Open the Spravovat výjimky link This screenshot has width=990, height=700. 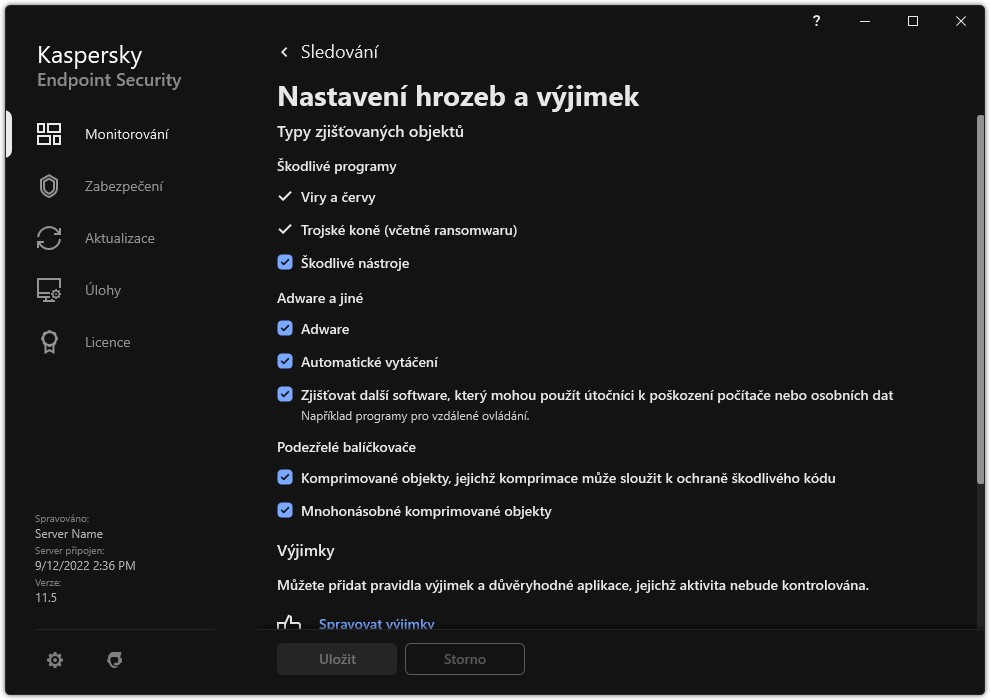(376, 623)
